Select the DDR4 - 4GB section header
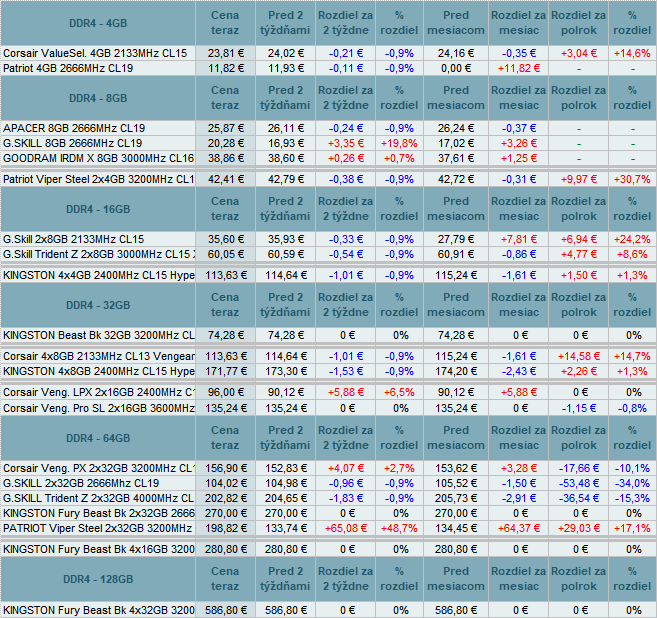The image size is (657, 618). click(x=98, y=23)
